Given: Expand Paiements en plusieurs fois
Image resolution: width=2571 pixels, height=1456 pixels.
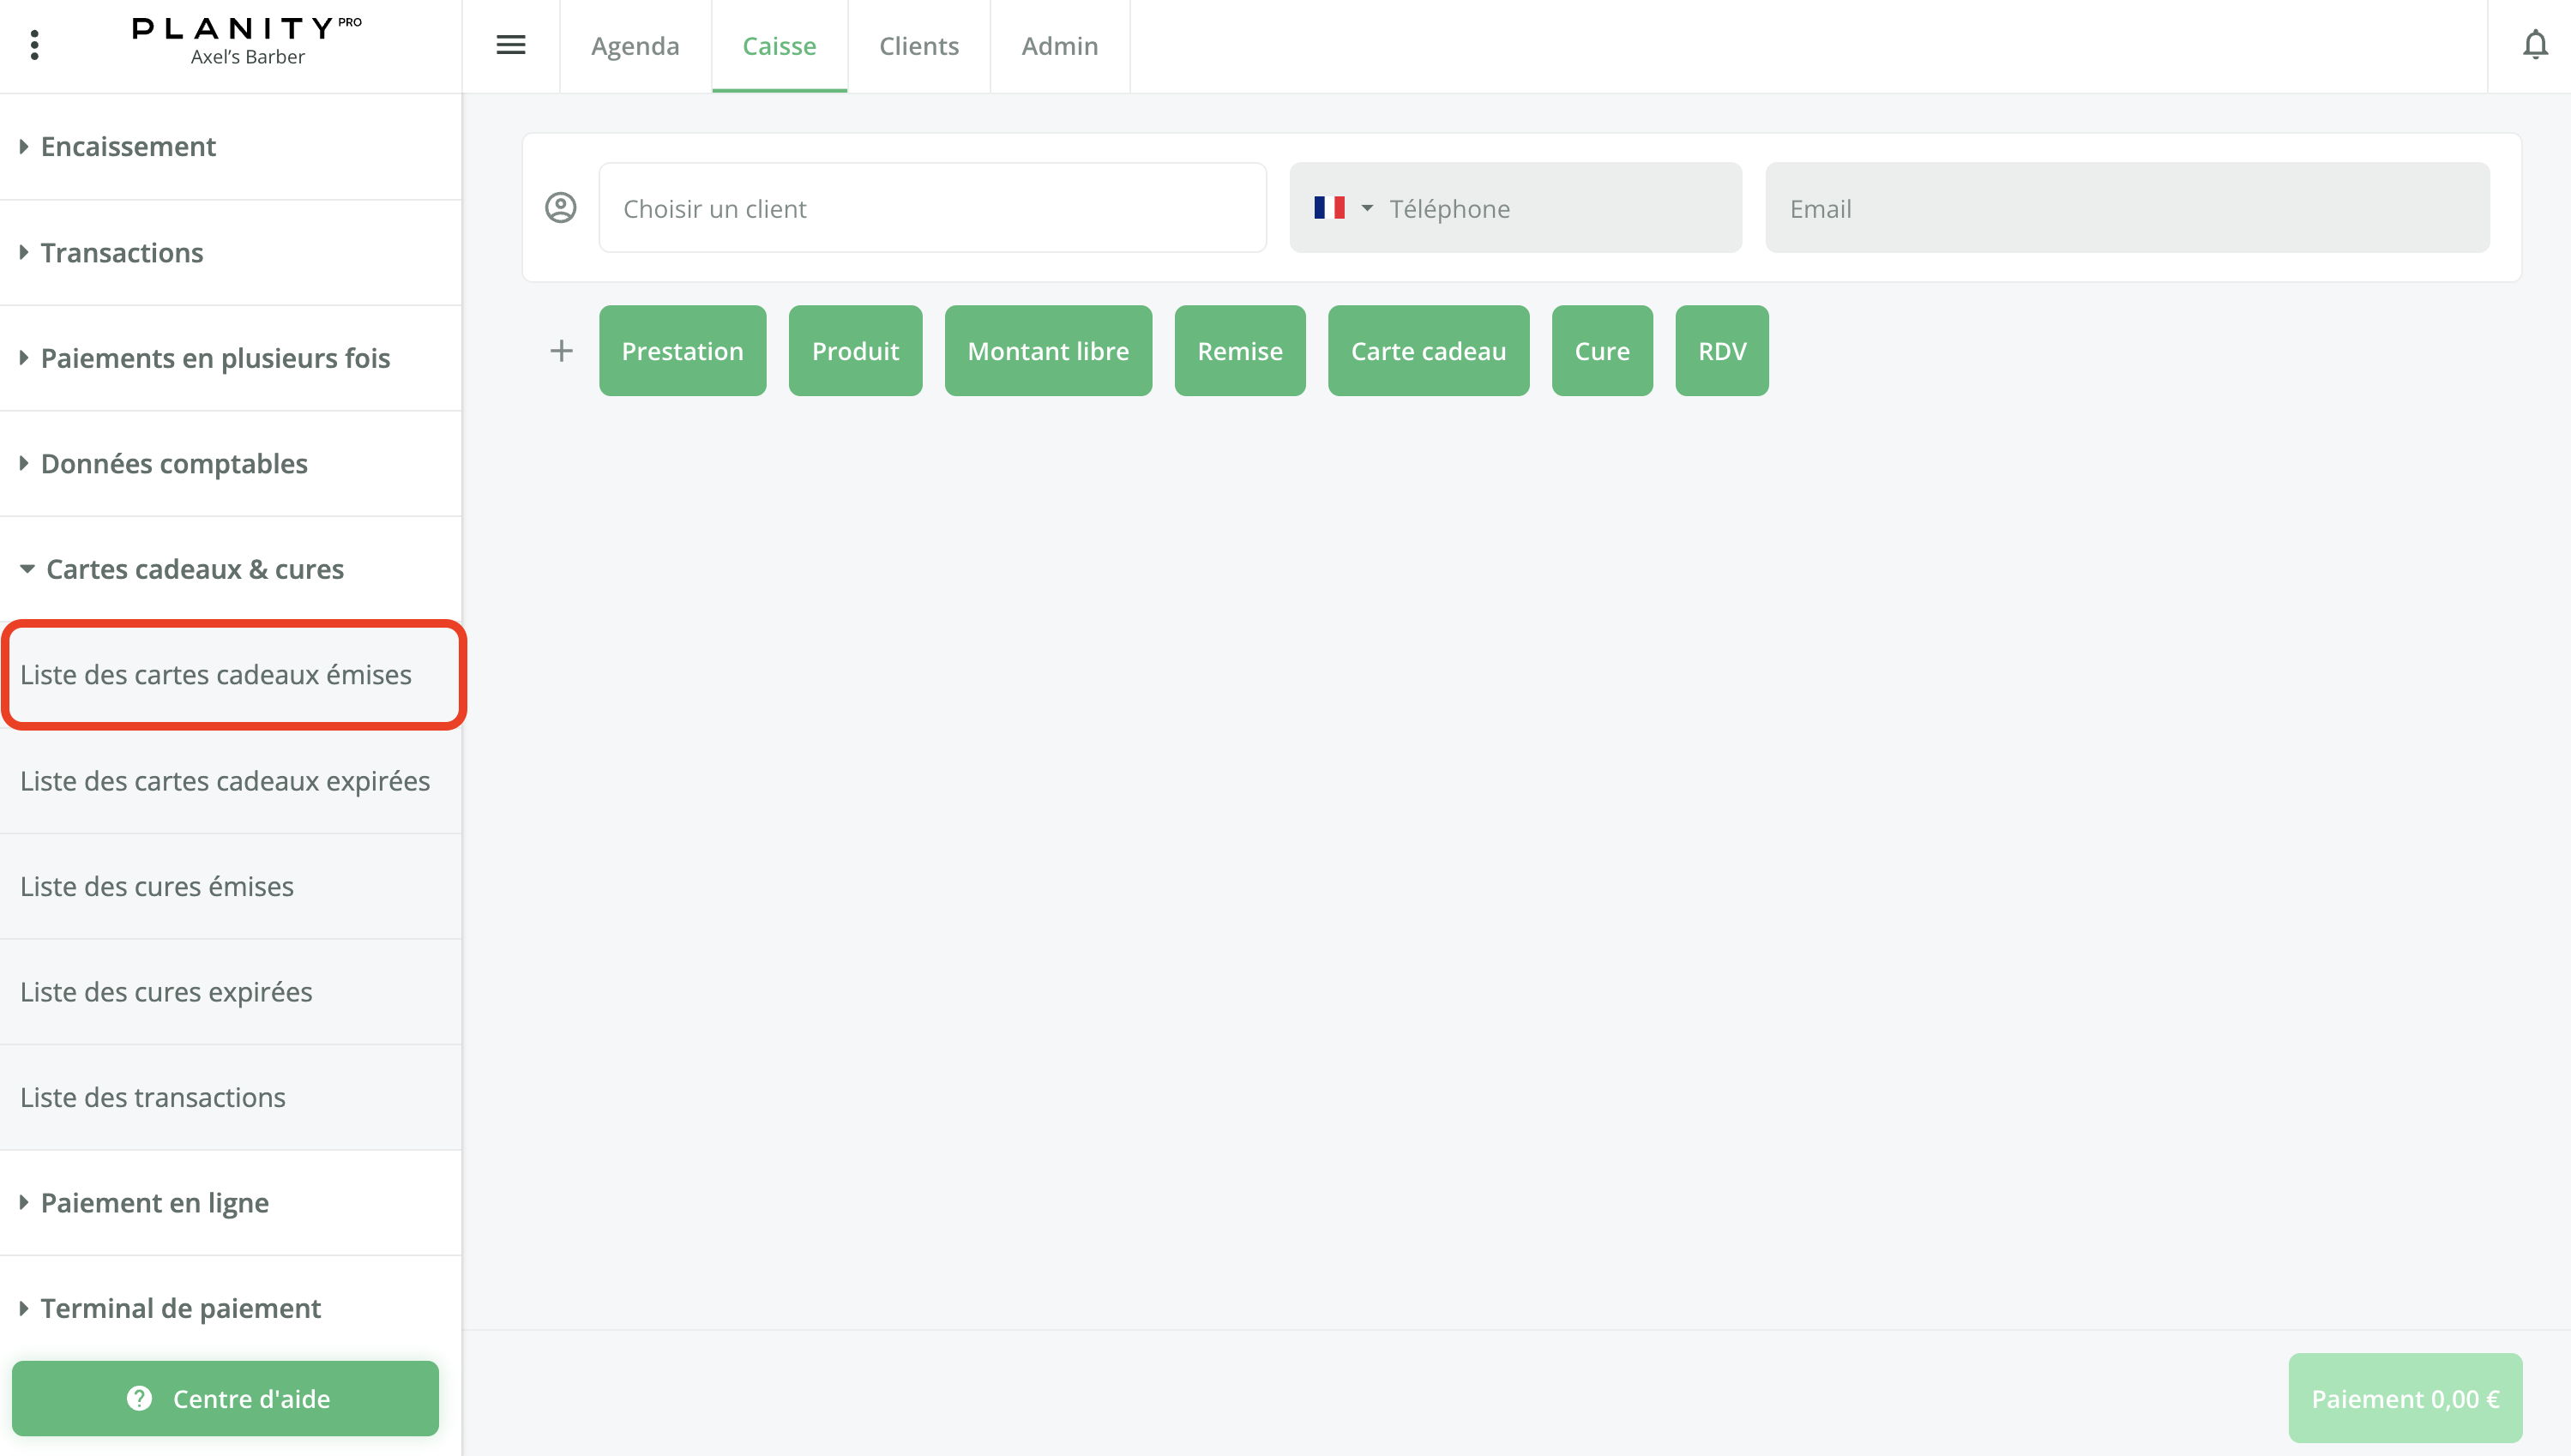Looking at the screenshot, I should point(214,358).
